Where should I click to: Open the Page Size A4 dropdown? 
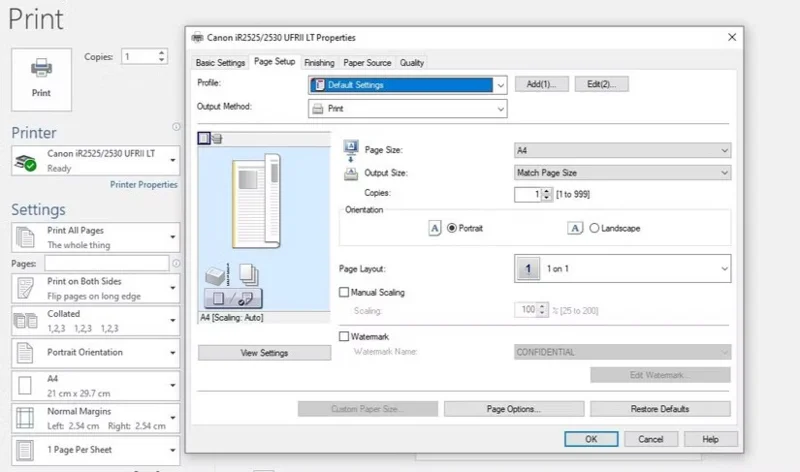pos(622,151)
